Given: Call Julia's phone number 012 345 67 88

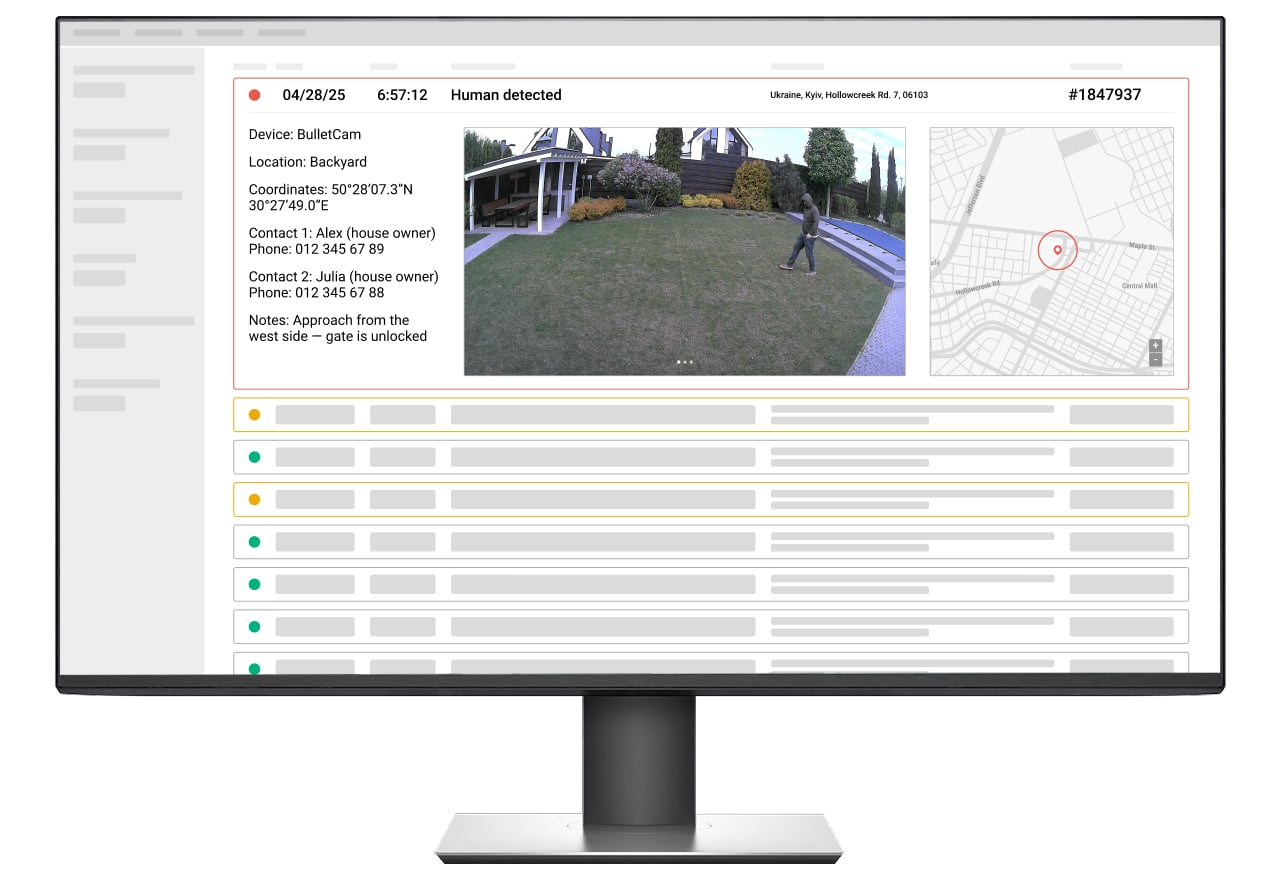Looking at the screenshot, I should point(339,293).
